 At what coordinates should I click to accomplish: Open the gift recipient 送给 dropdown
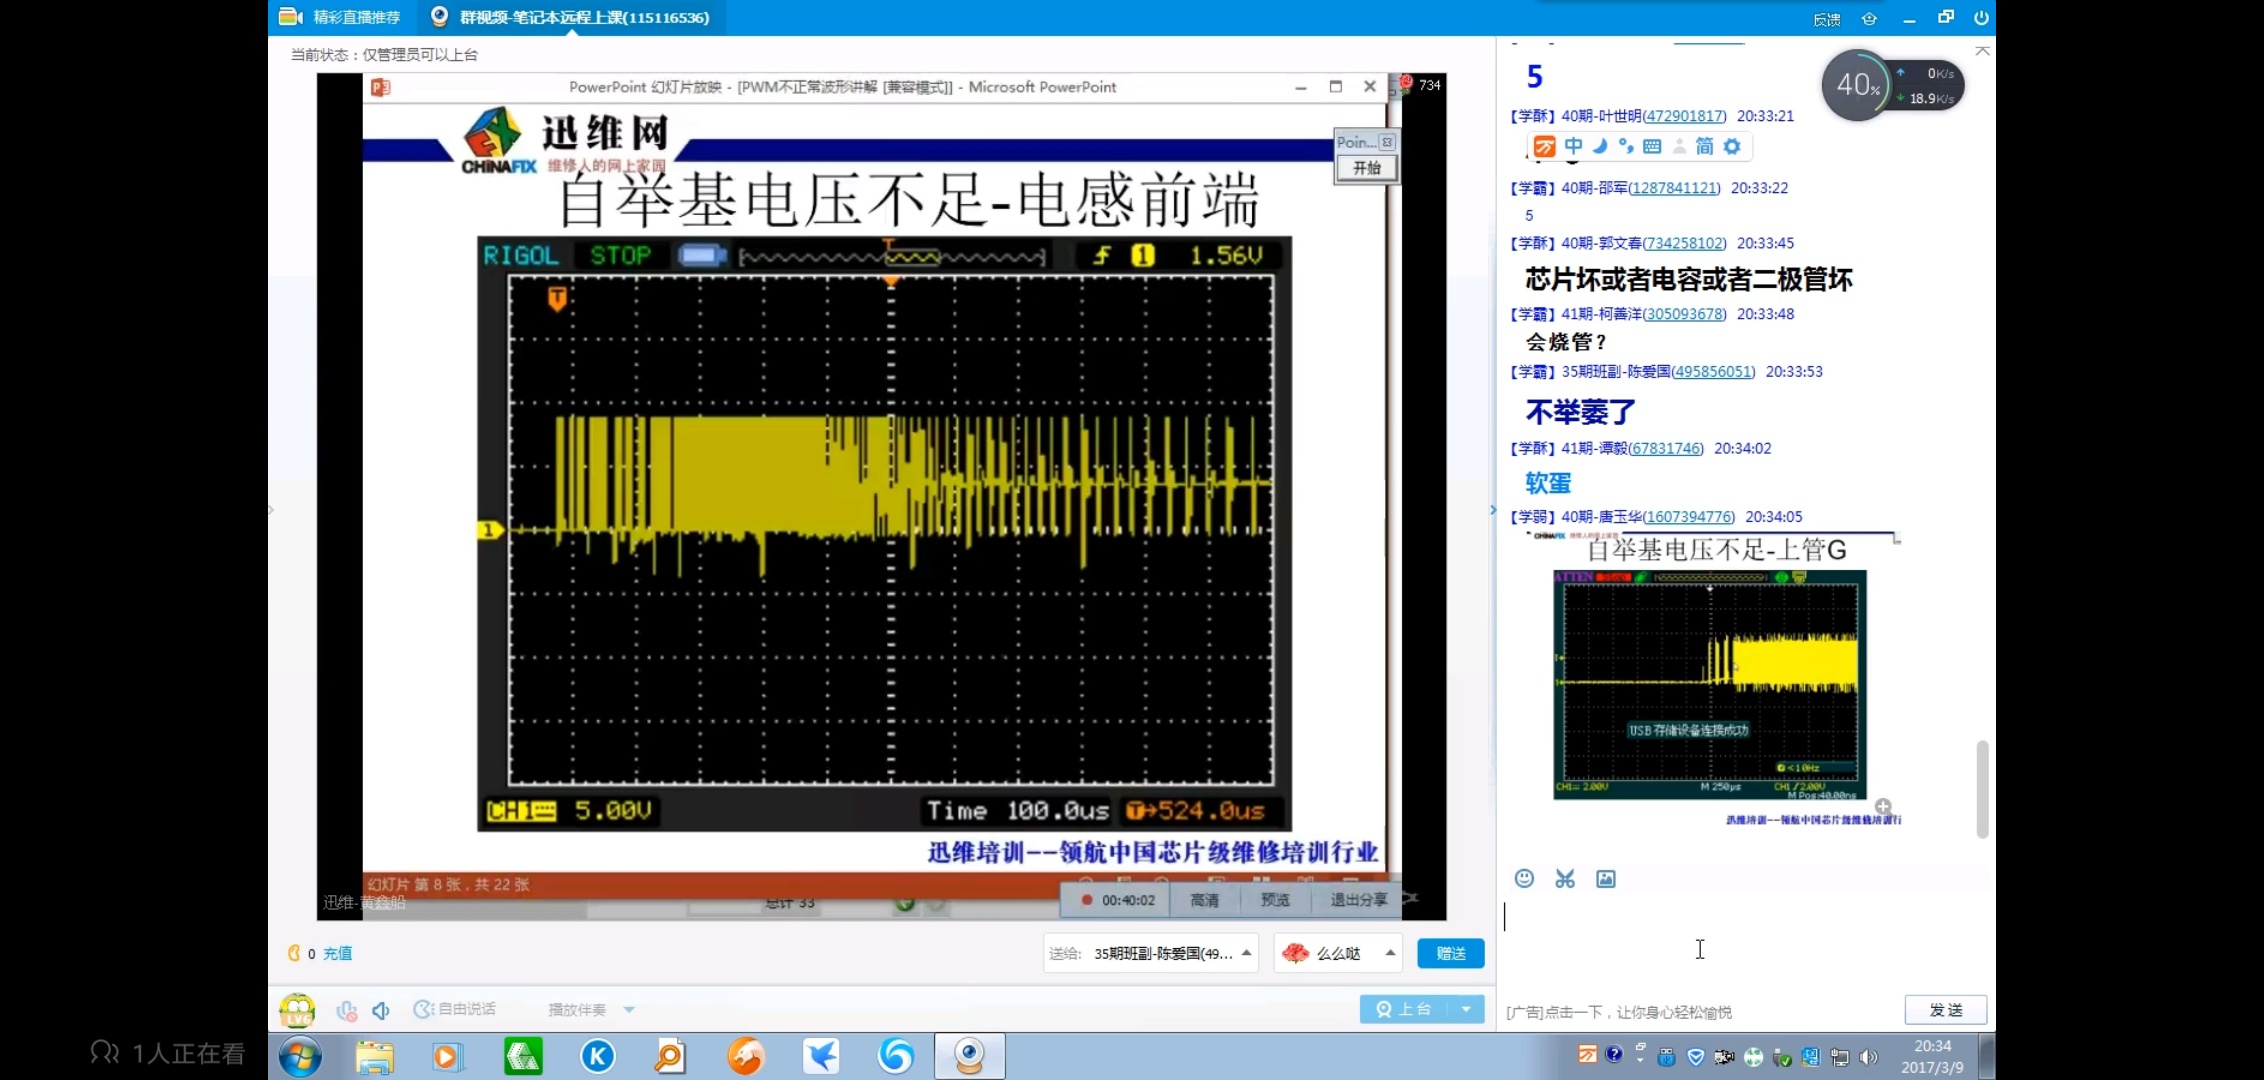1246,953
